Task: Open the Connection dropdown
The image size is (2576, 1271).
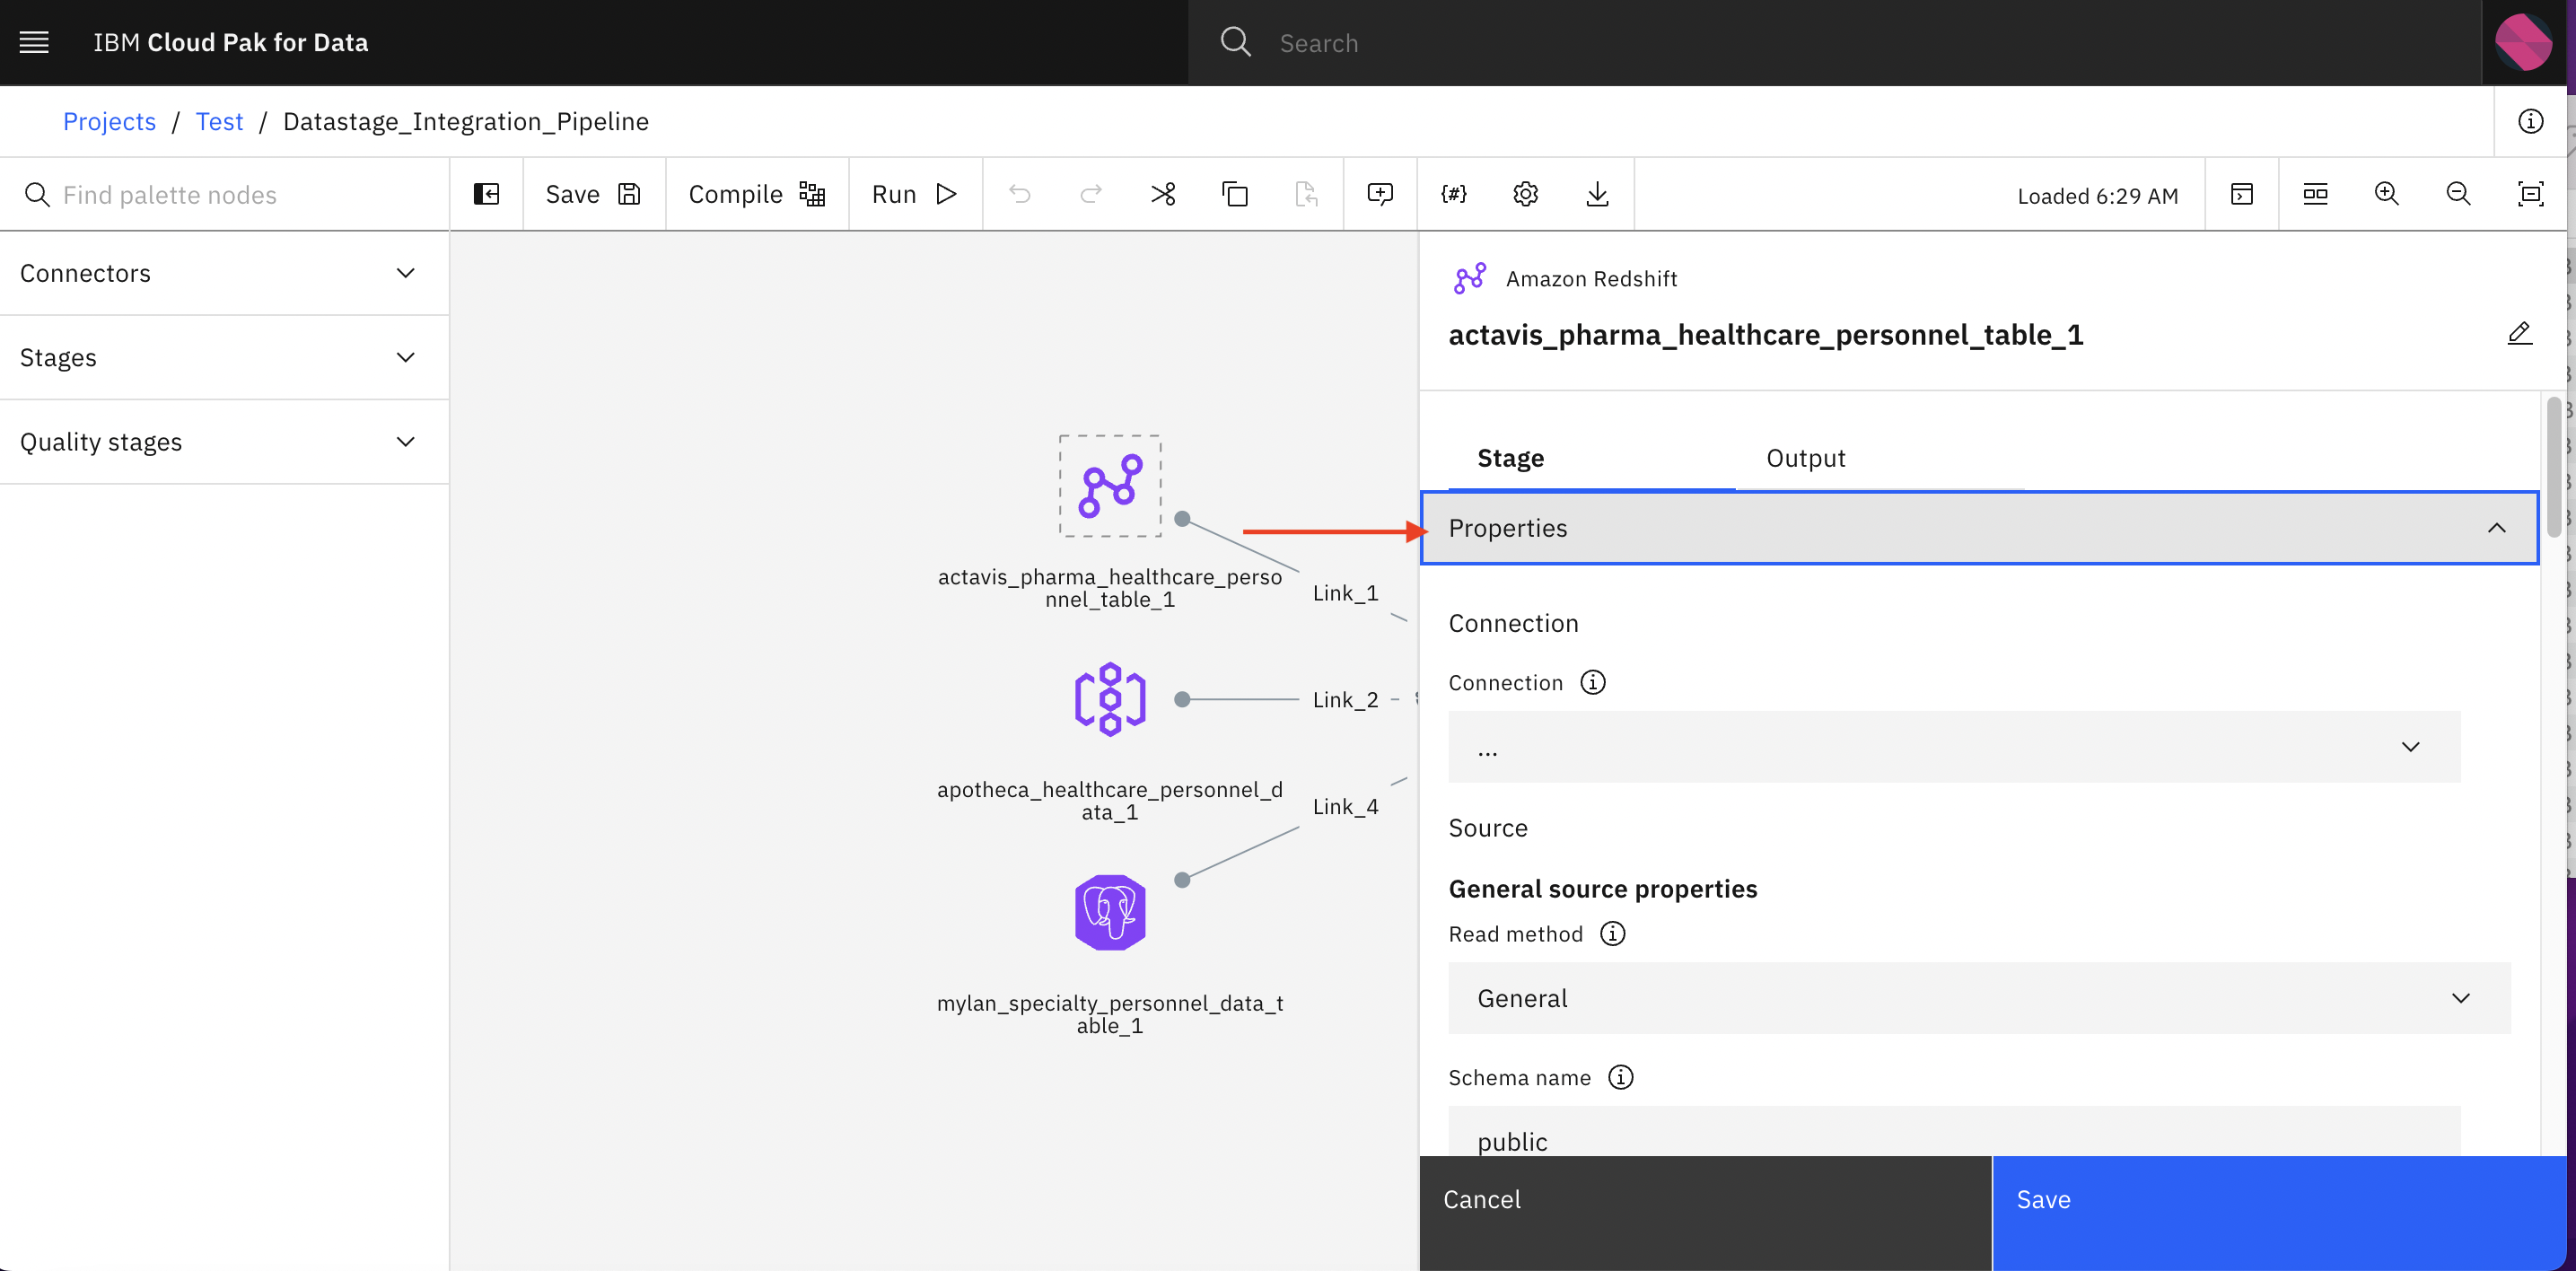Action: (x=1954, y=747)
